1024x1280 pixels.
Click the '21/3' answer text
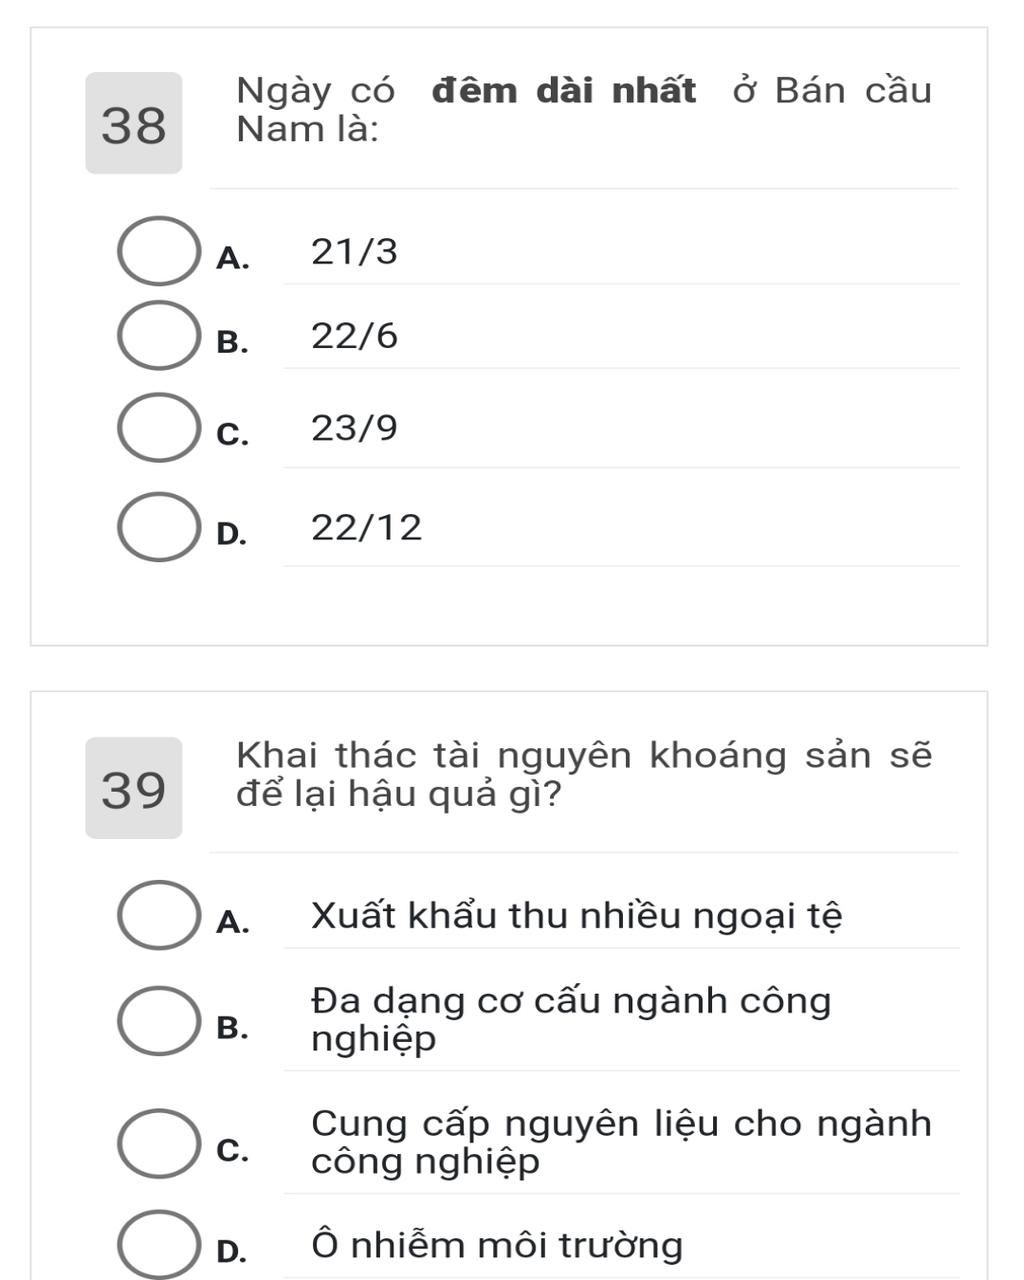click(354, 252)
